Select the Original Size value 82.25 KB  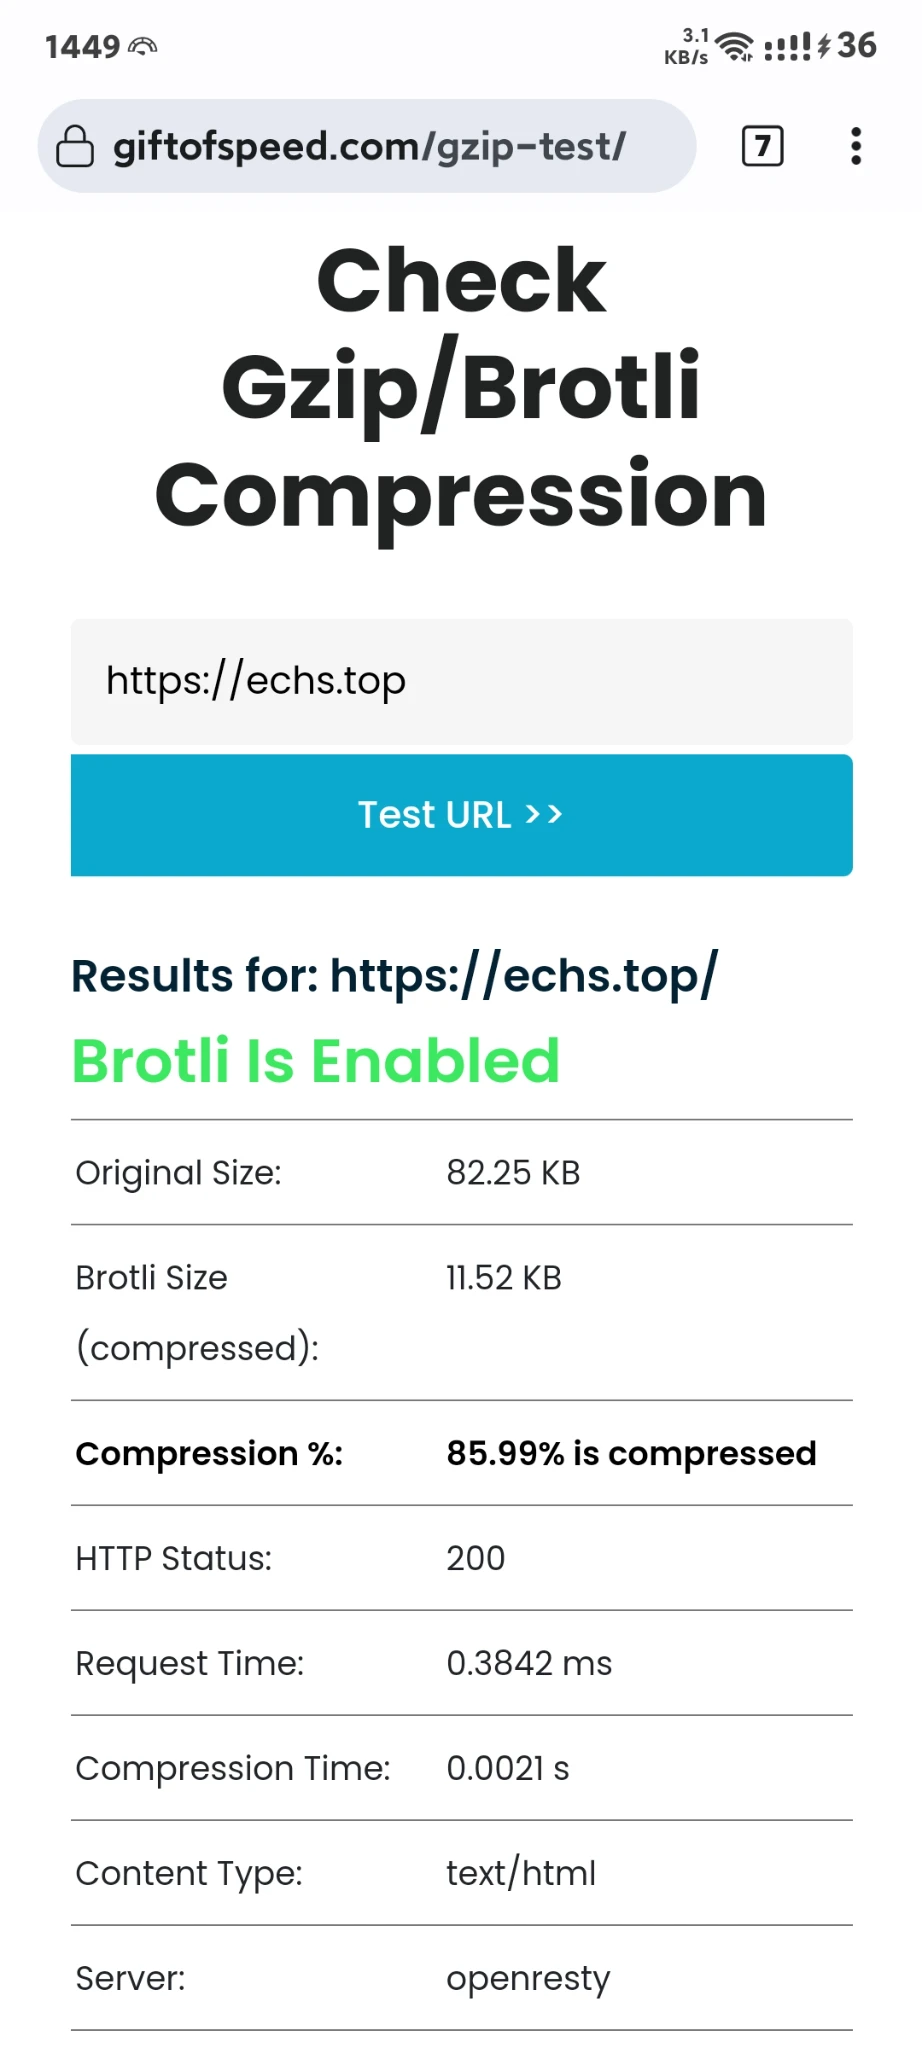pos(513,1172)
